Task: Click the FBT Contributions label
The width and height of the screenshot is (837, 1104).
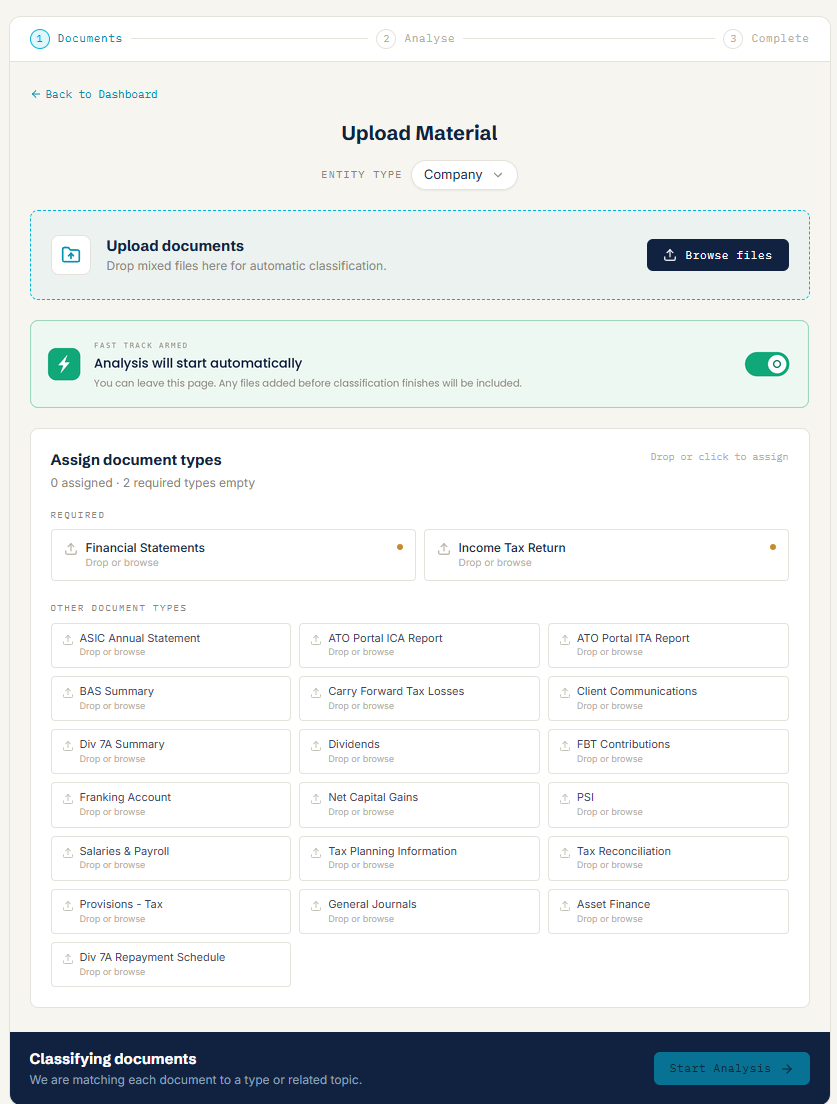Action: pyautogui.click(x=623, y=744)
